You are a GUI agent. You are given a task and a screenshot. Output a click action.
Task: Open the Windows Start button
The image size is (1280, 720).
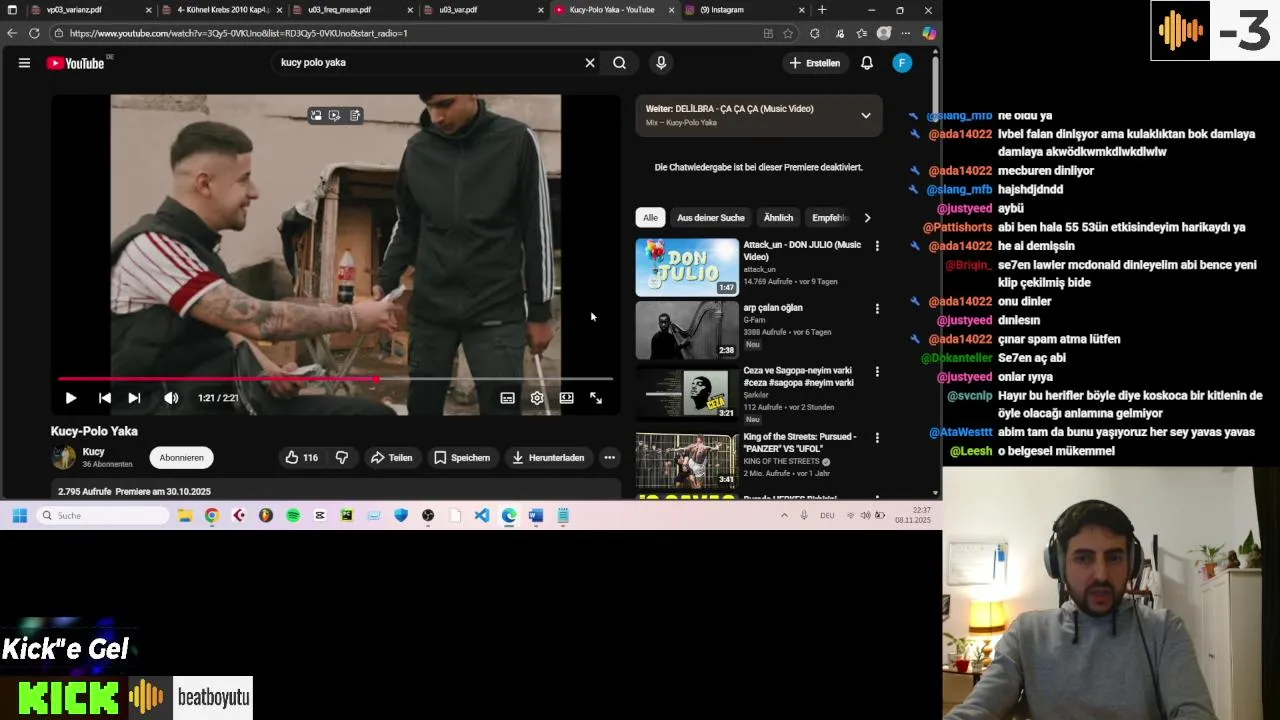pyautogui.click(x=19, y=515)
